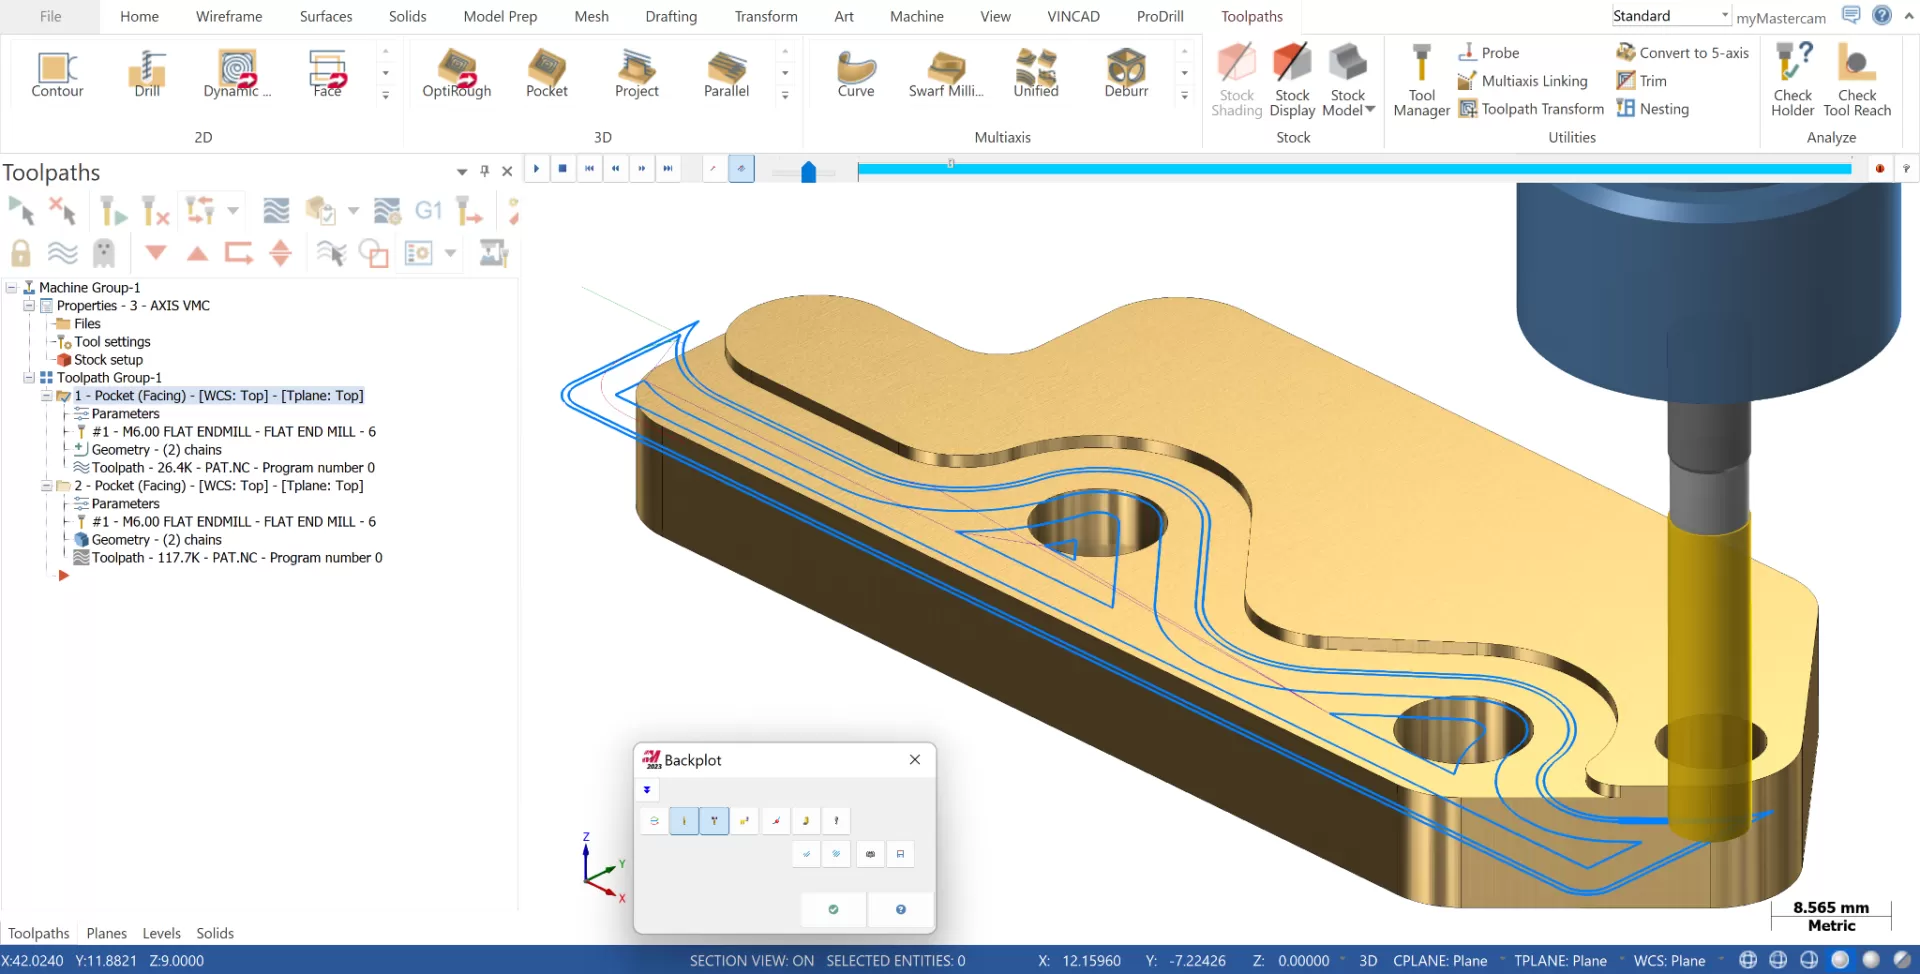Move insert arrow down one item

(x=156, y=252)
